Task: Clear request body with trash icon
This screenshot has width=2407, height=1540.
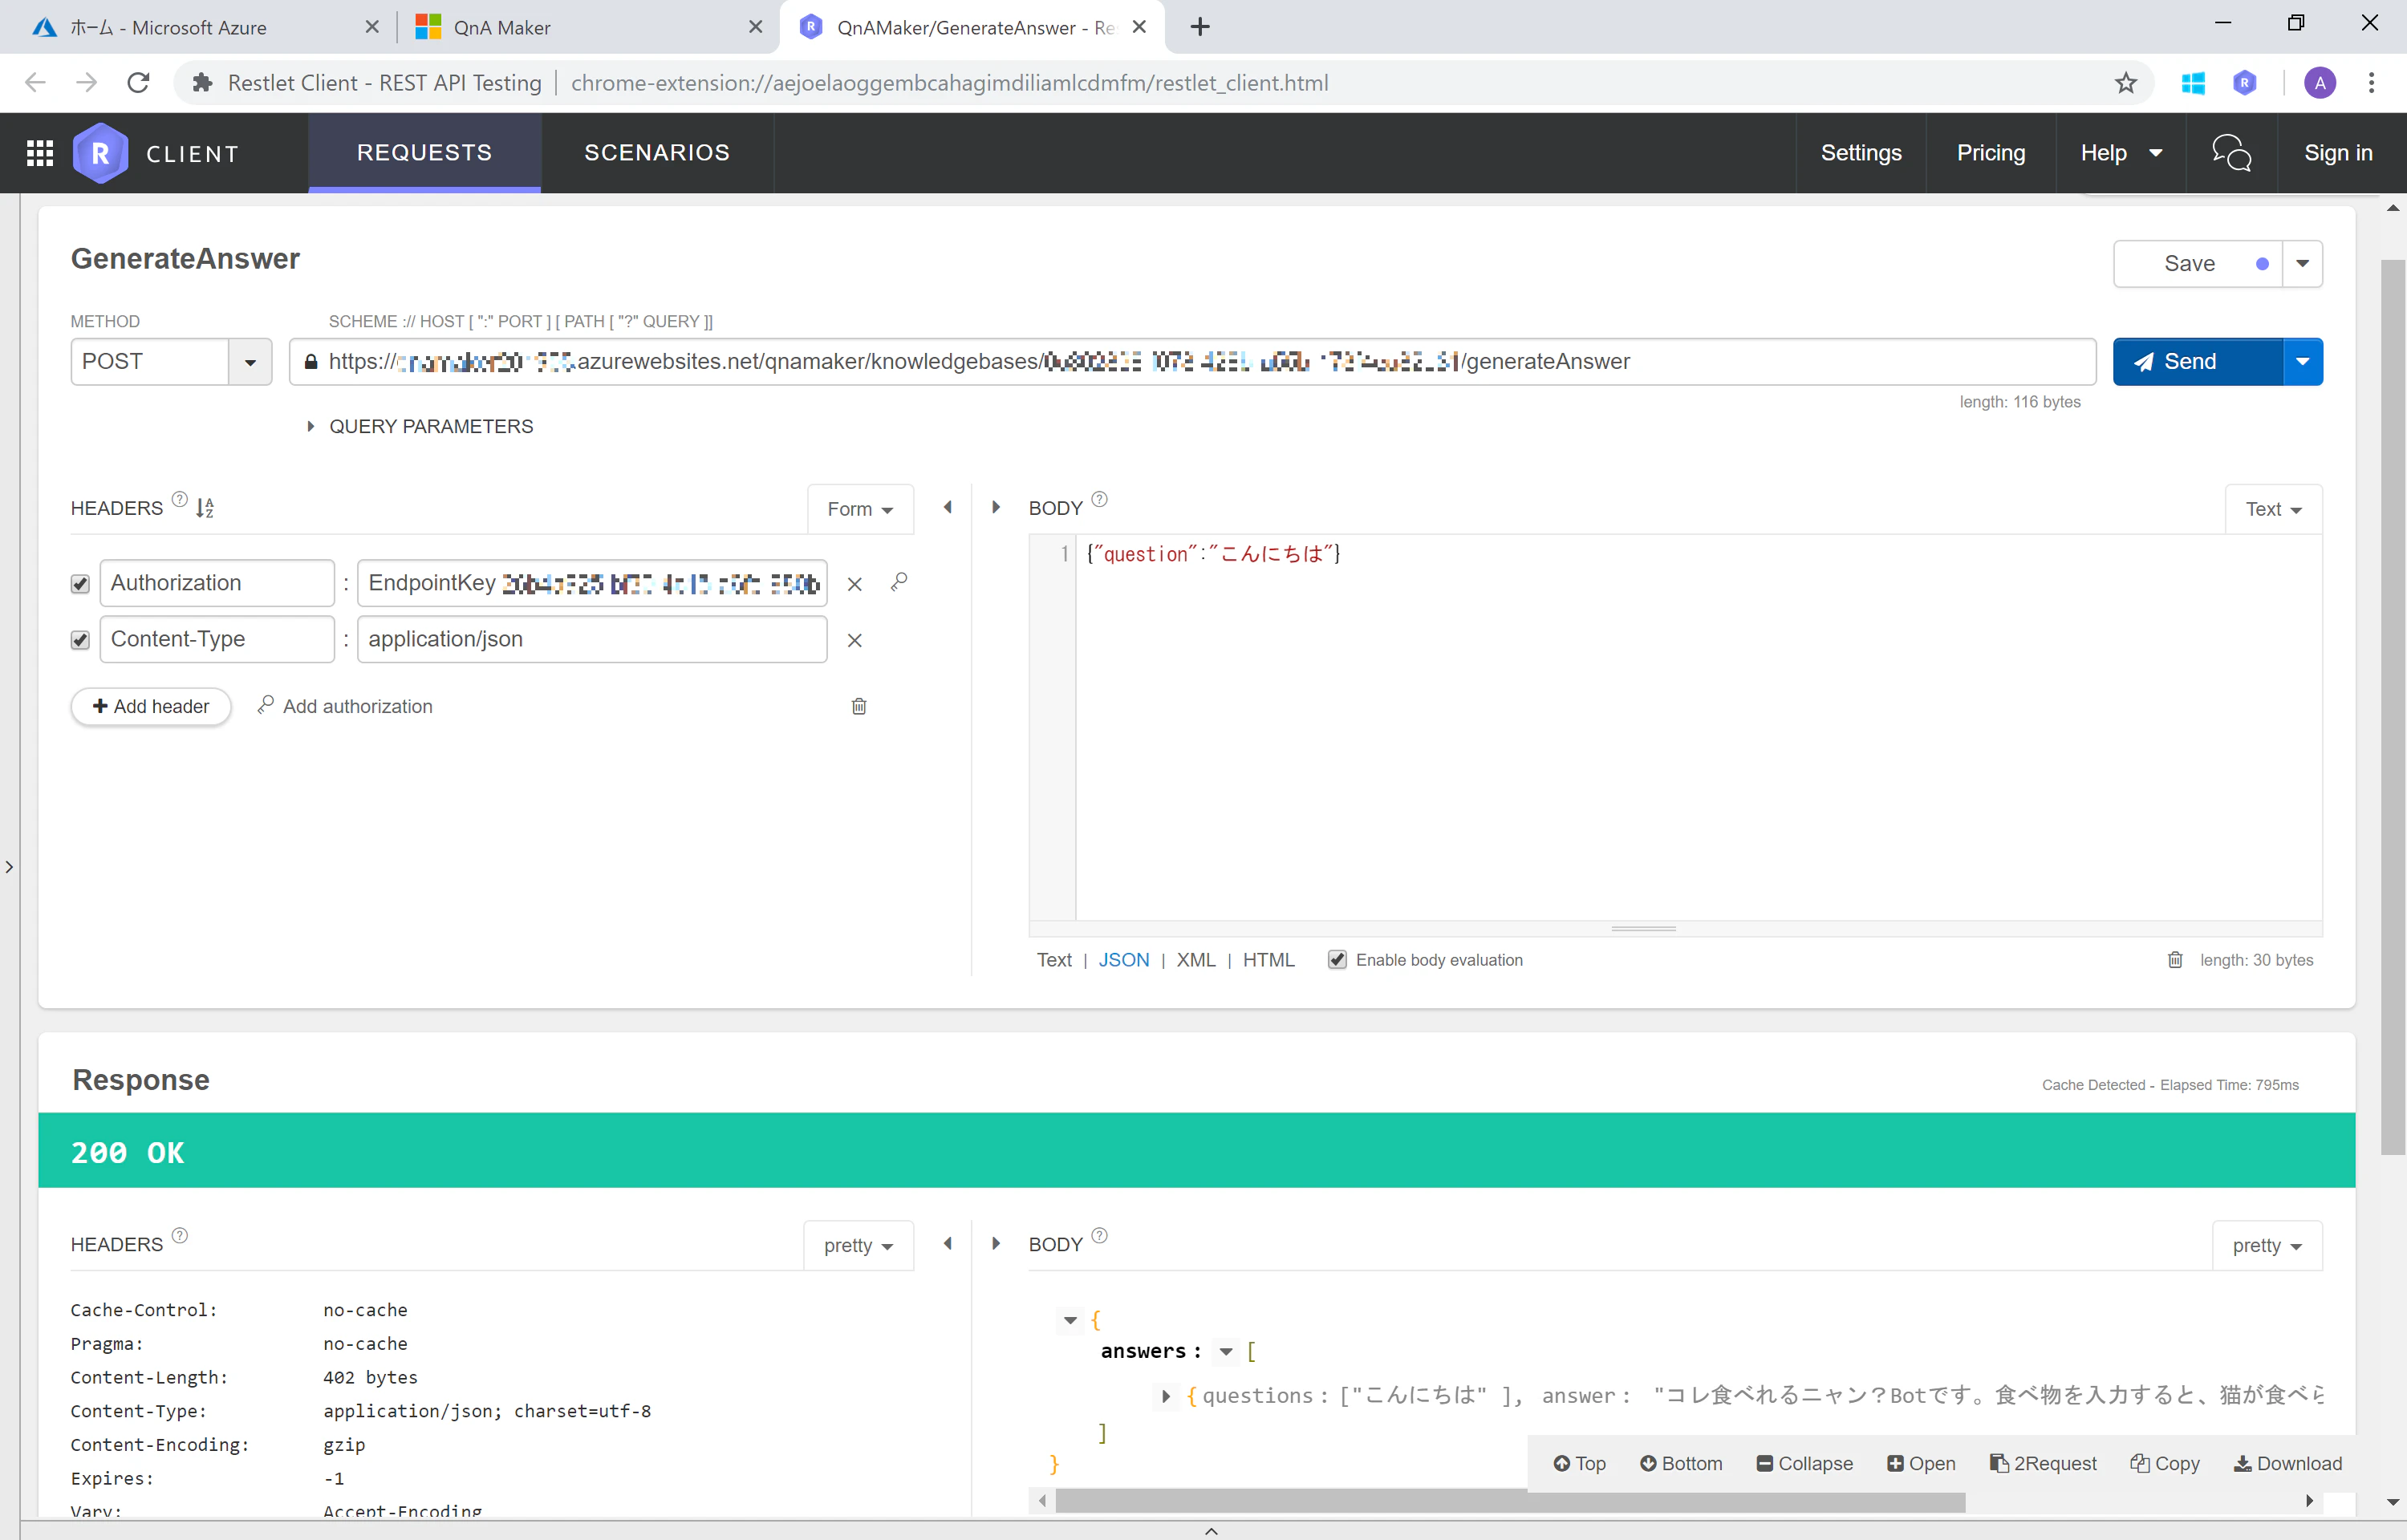Action: pos(2174,960)
